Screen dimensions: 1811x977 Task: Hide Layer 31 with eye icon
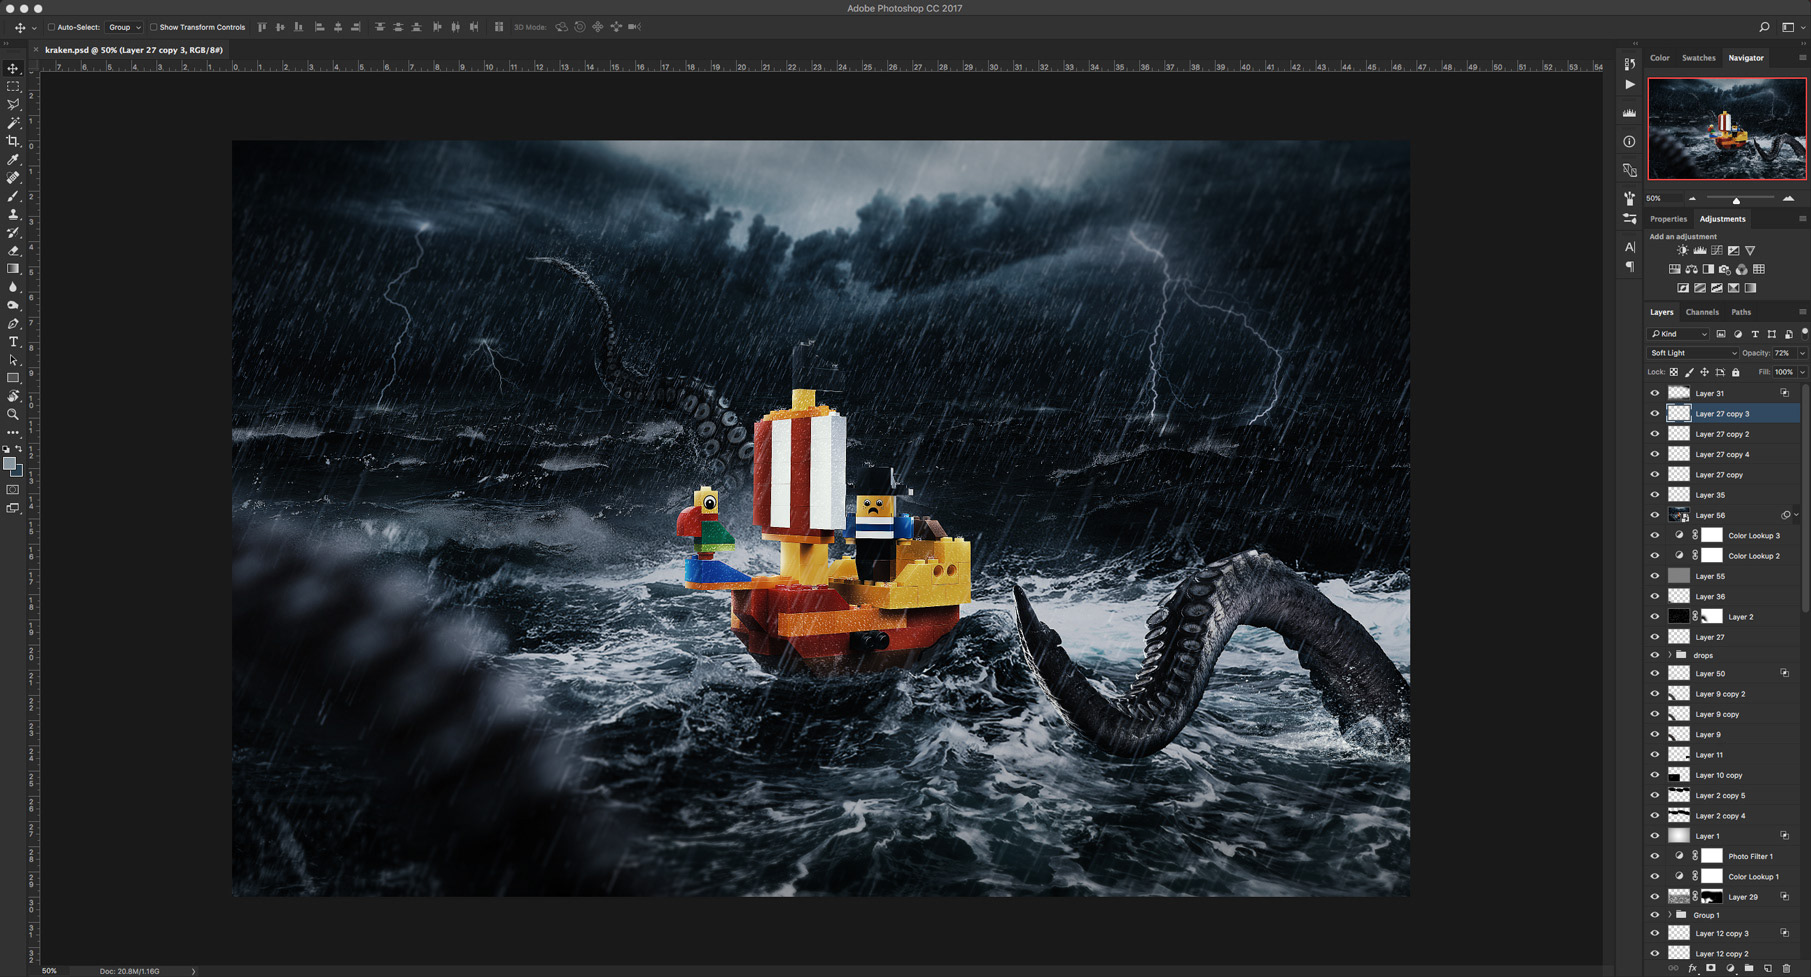coord(1654,393)
